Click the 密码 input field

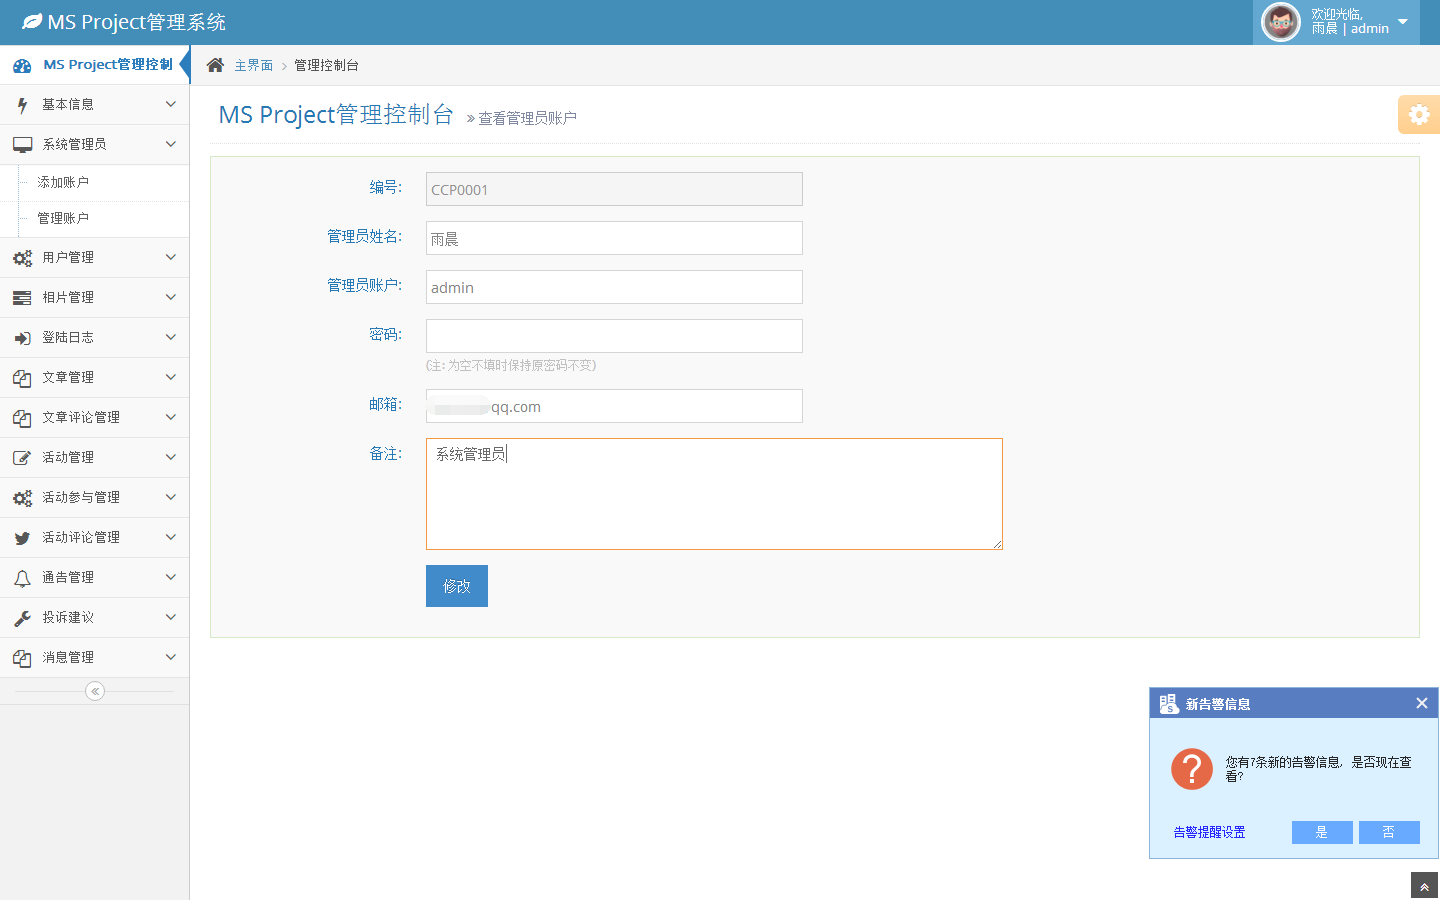(x=614, y=336)
